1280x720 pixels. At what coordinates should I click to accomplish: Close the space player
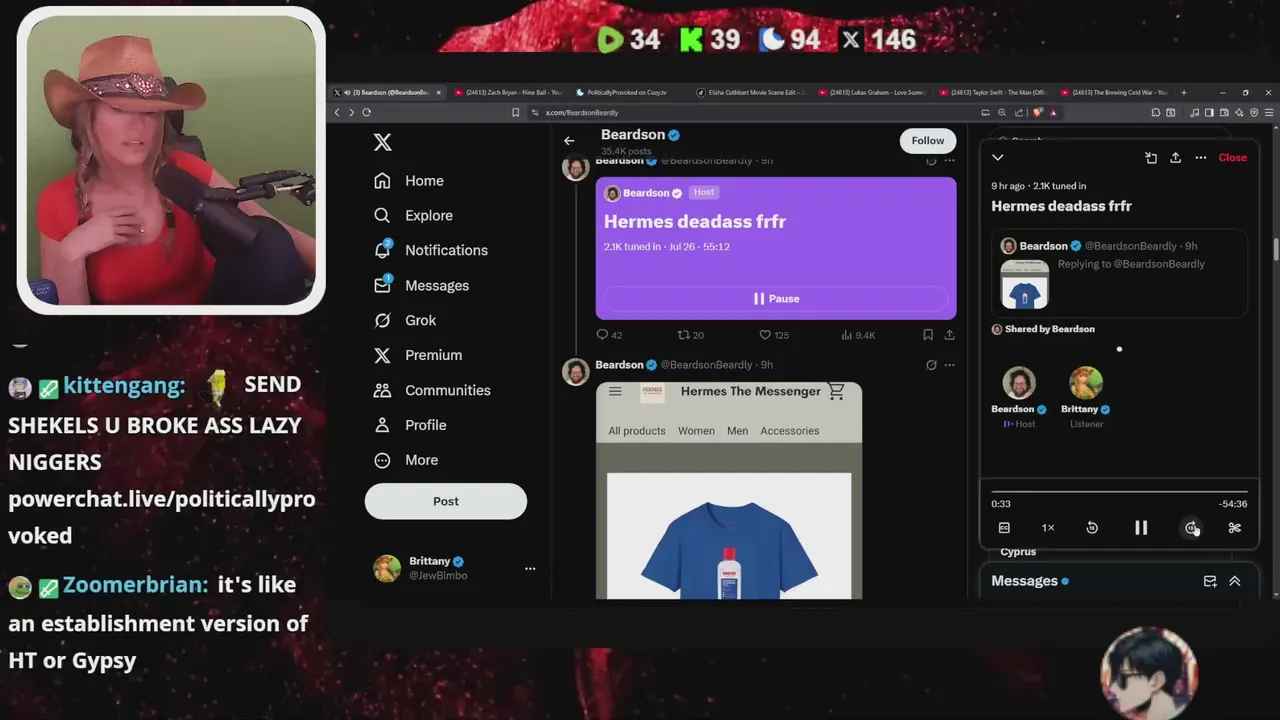click(x=1232, y=158)
